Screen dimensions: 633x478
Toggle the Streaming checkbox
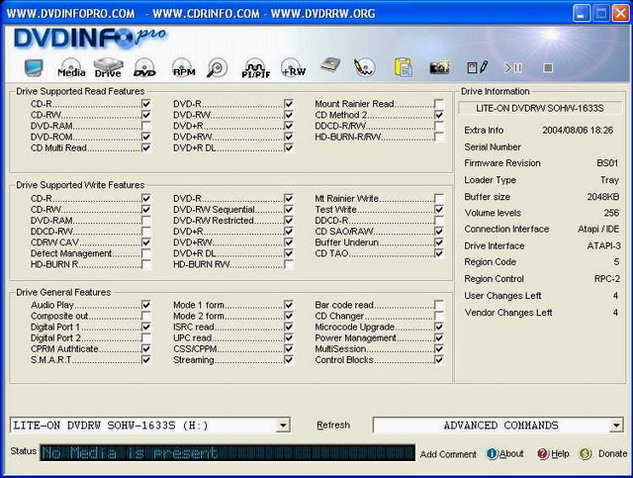pos(288,360)
